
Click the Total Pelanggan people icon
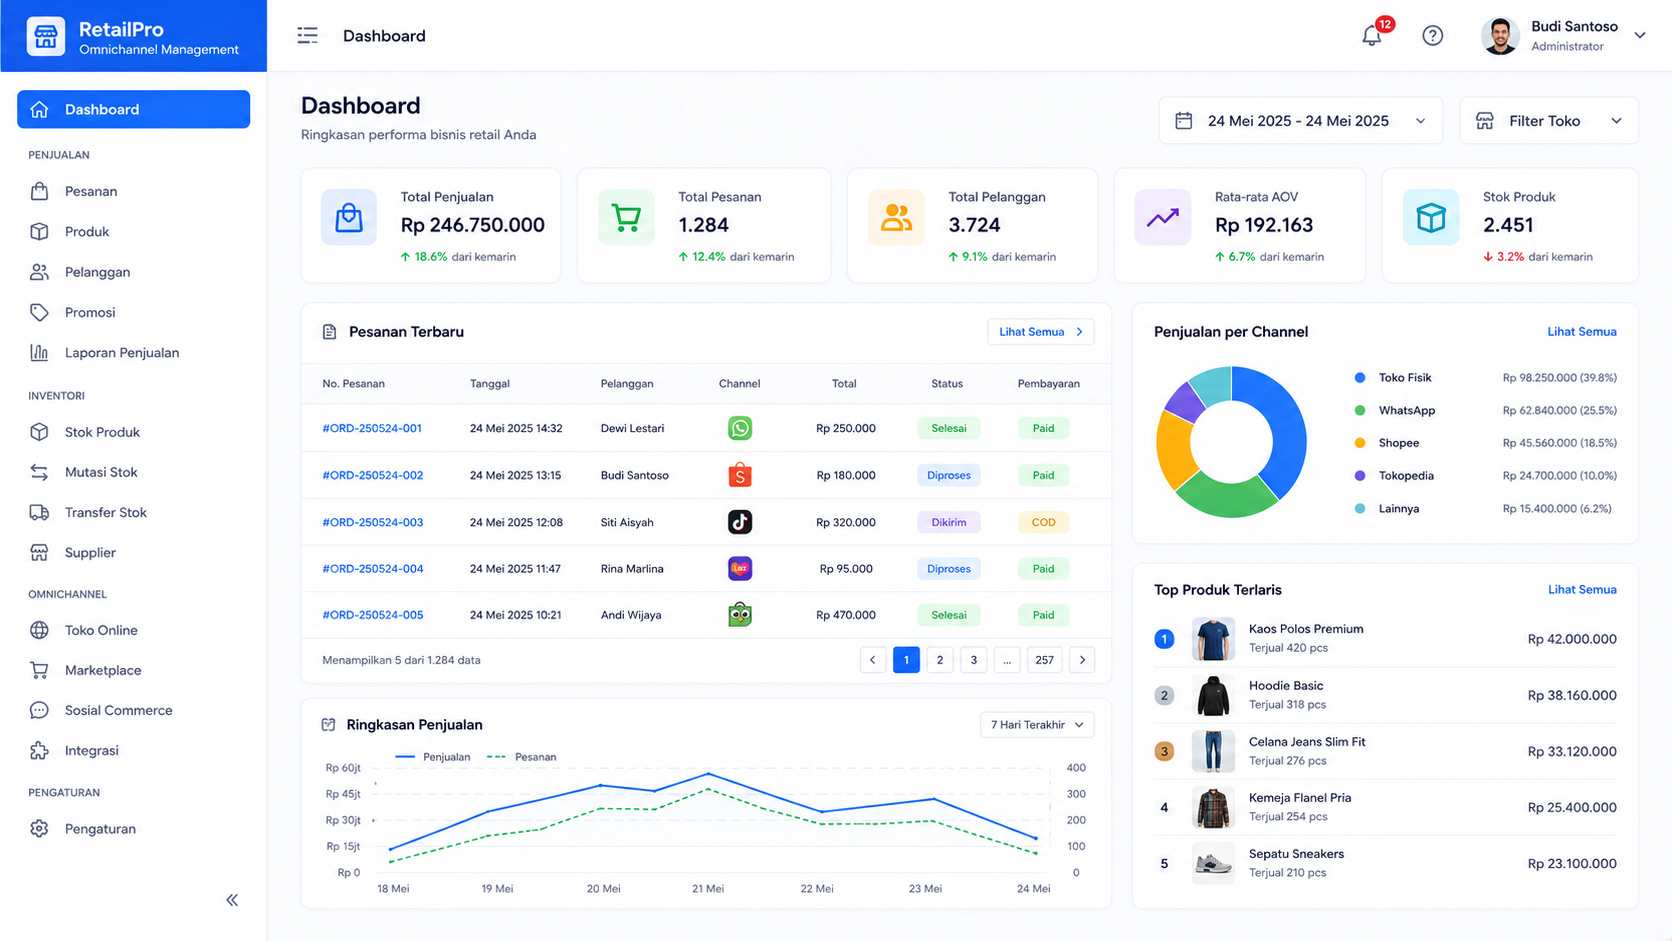[896, 217]
